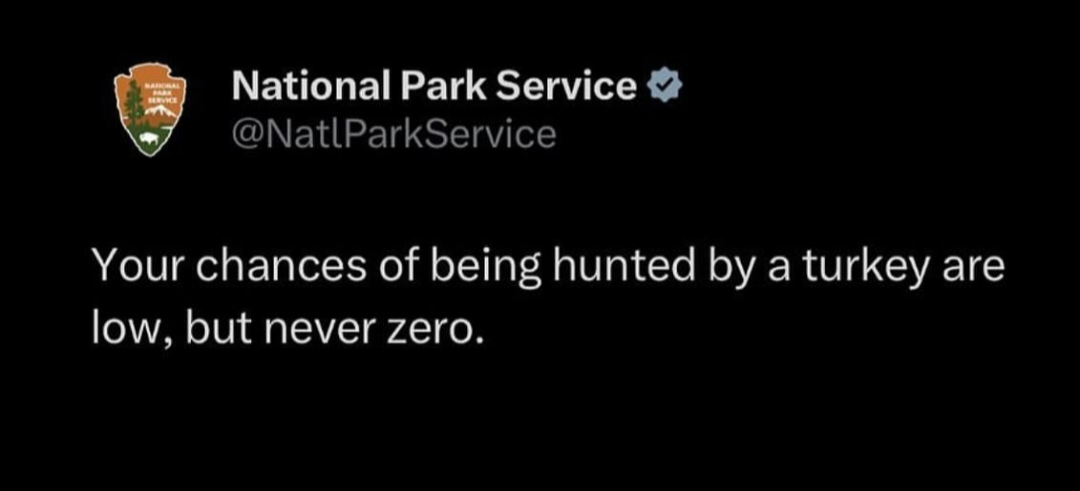Viewport: 1080px width, 491px height.
Task: Click the snowy mountain in the logo
Action: click(x=161, y=109)
